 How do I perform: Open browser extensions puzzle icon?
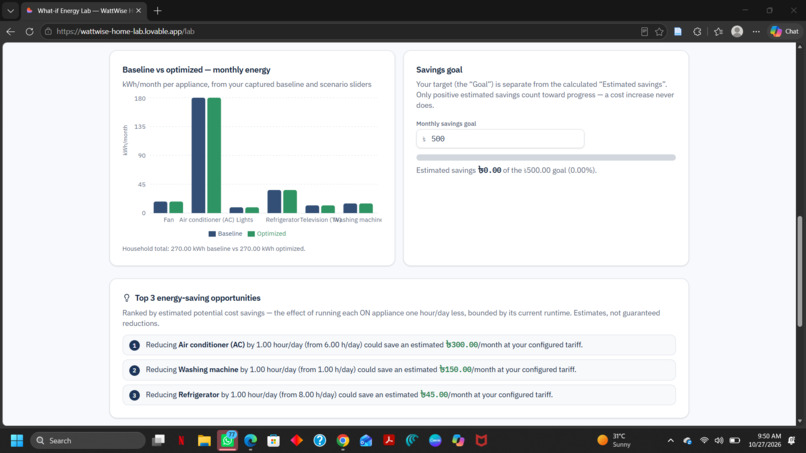tap(697, 31)
